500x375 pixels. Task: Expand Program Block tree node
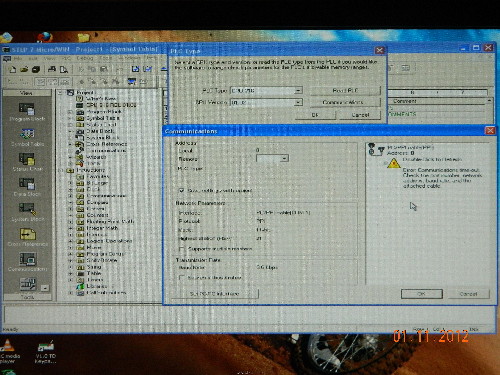pyautogui.click(x=70, y=112)
